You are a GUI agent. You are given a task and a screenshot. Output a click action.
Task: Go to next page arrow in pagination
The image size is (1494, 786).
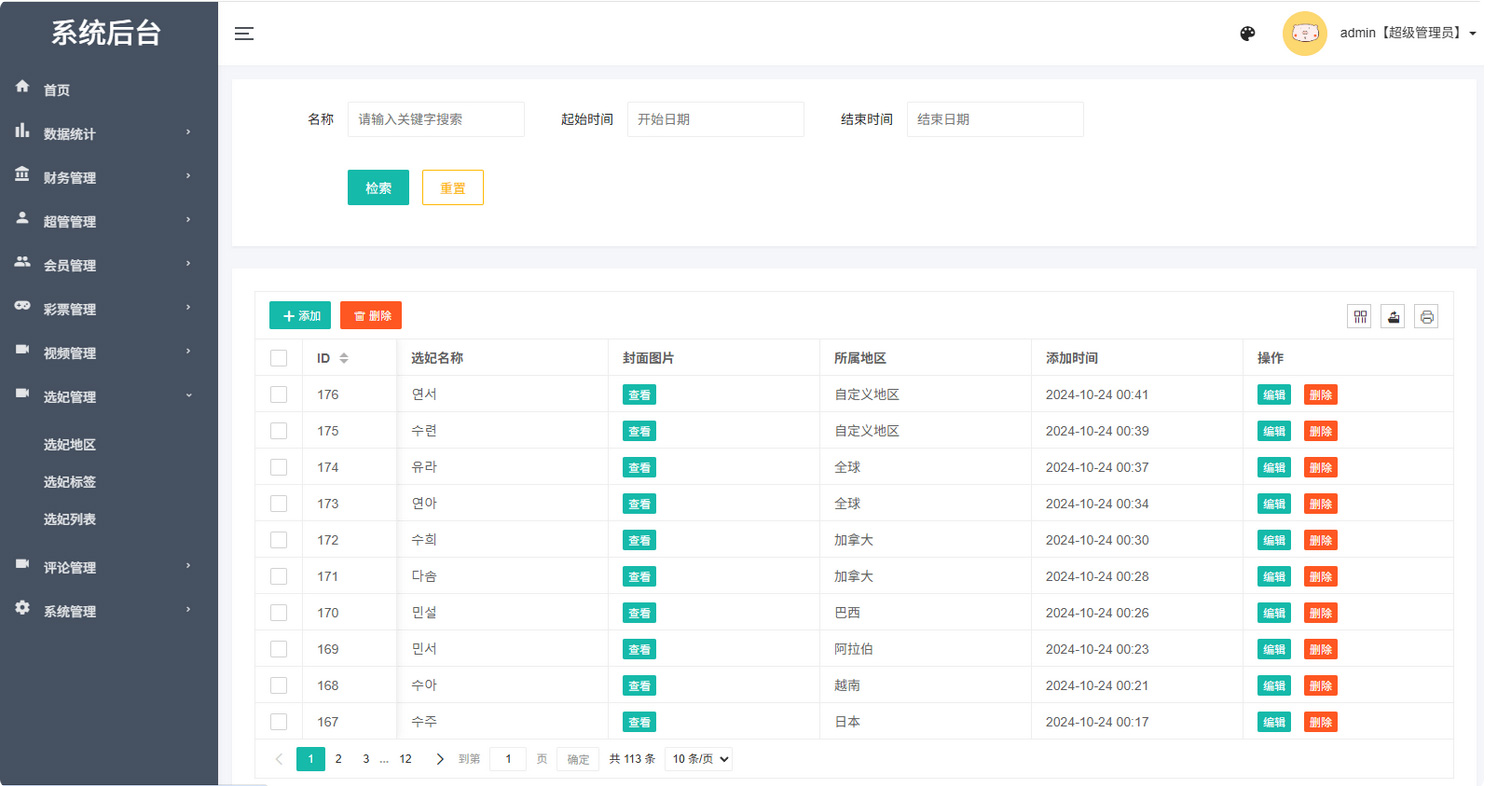[440, 759]
